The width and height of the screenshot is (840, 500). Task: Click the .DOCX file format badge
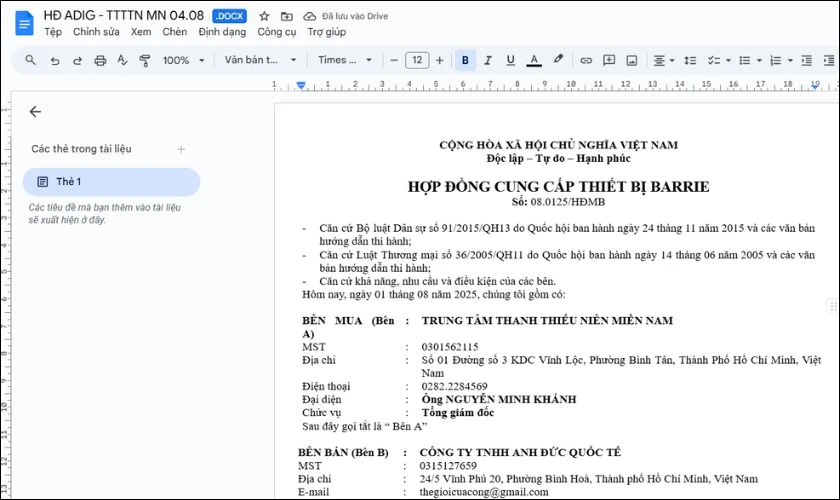tap(229, 16)
